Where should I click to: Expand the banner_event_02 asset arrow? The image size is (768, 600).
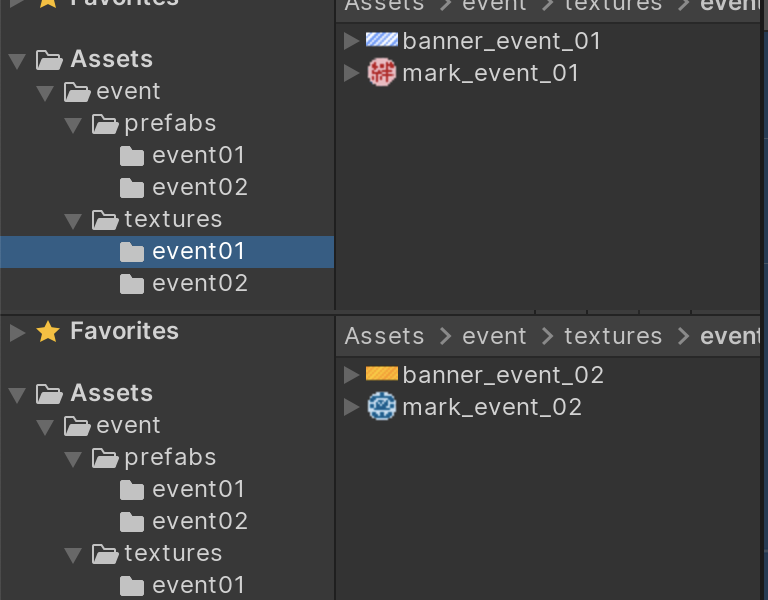coord(351,375)
